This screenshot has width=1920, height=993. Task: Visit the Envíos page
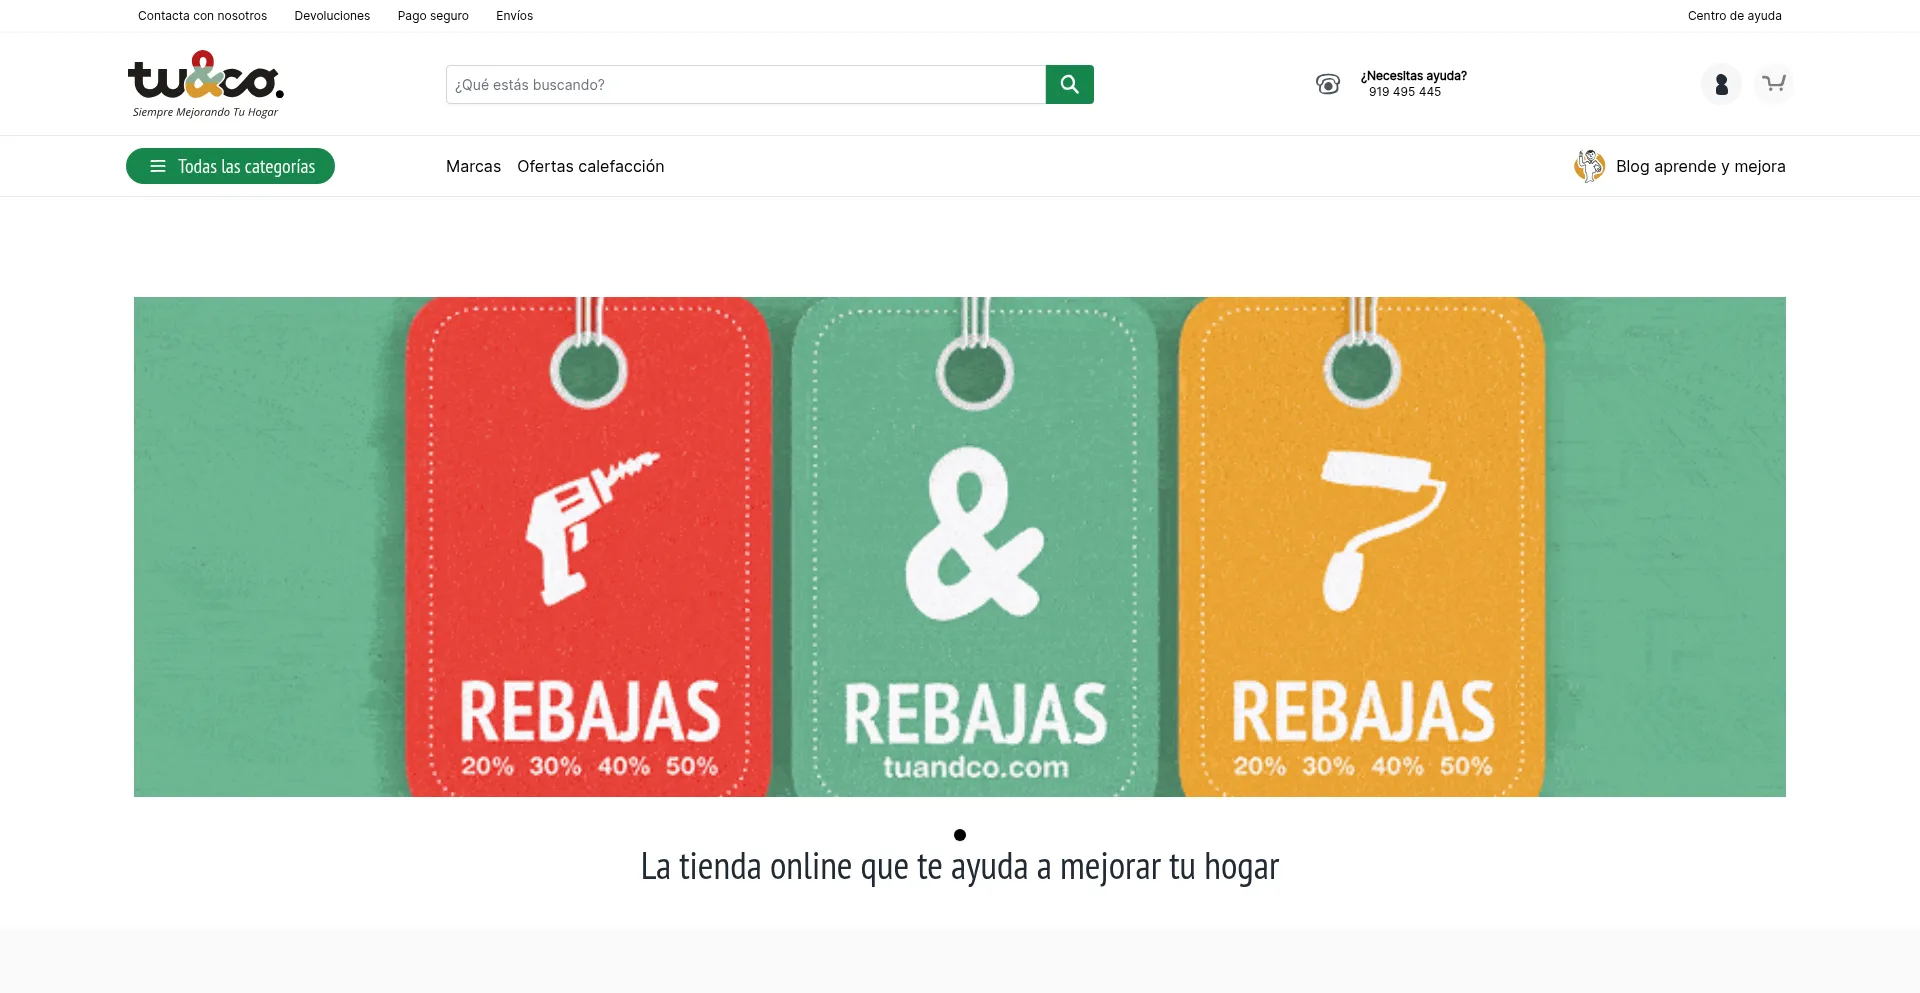(x=514, y=16)
